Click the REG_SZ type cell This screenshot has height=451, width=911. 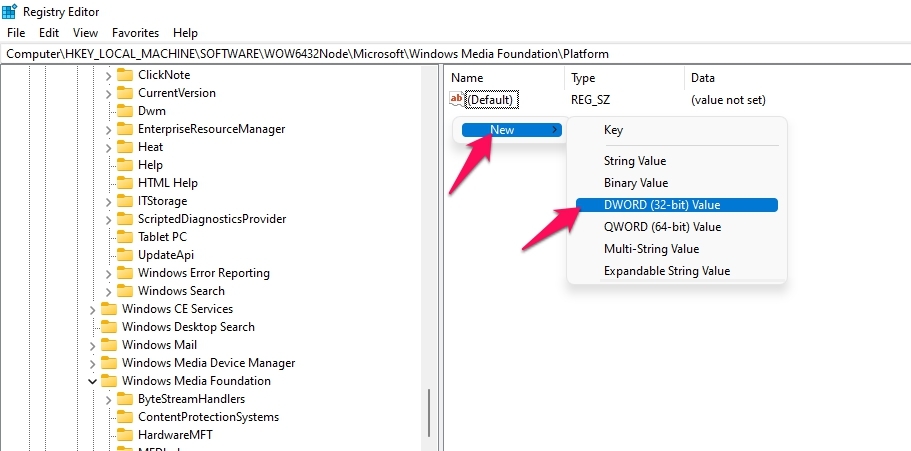tap(590, 100)
